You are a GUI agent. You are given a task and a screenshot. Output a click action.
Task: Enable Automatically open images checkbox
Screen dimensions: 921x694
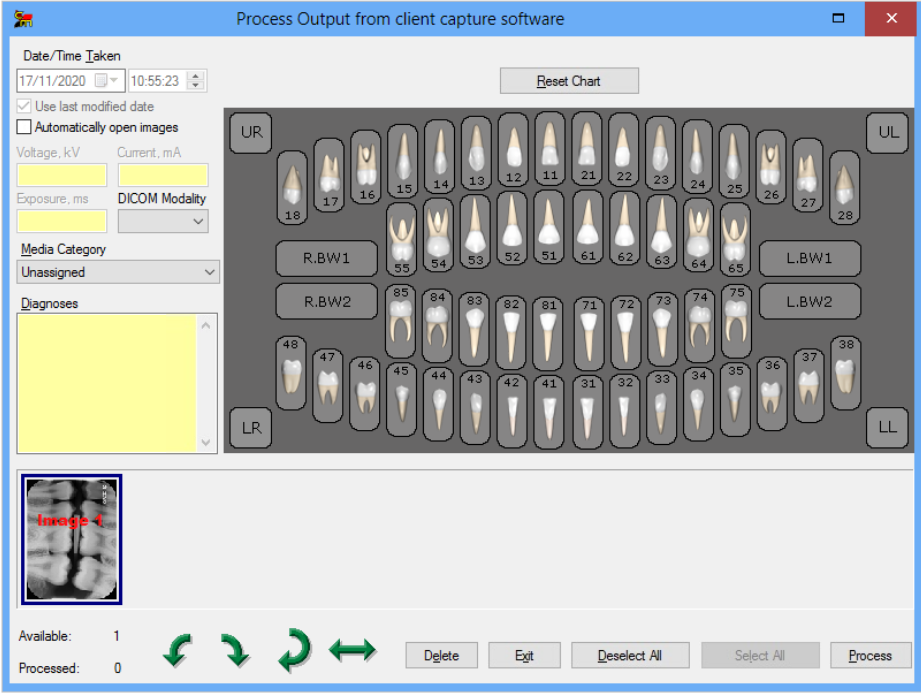[x=24, y=127]
